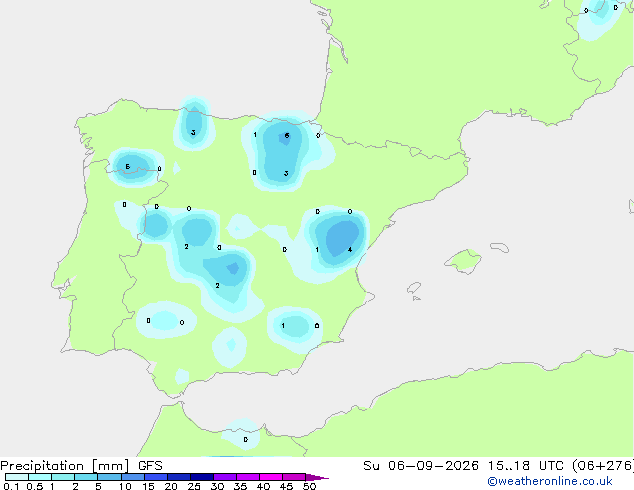The image size is (634, 490).
Task: Click the legend label '50'
Action: pos(309,486)
